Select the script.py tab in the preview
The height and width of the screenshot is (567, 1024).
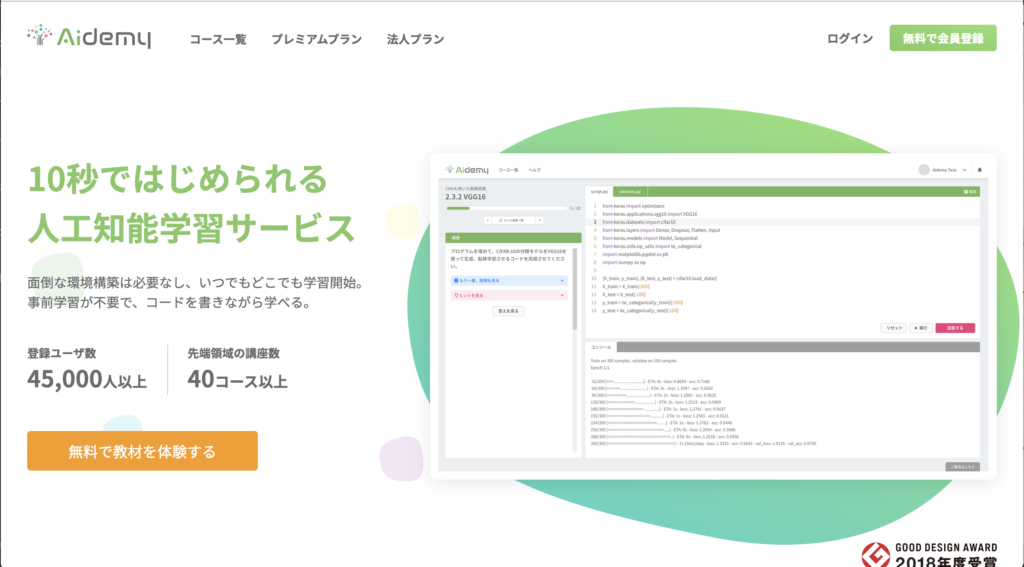(x=599, y=191)
